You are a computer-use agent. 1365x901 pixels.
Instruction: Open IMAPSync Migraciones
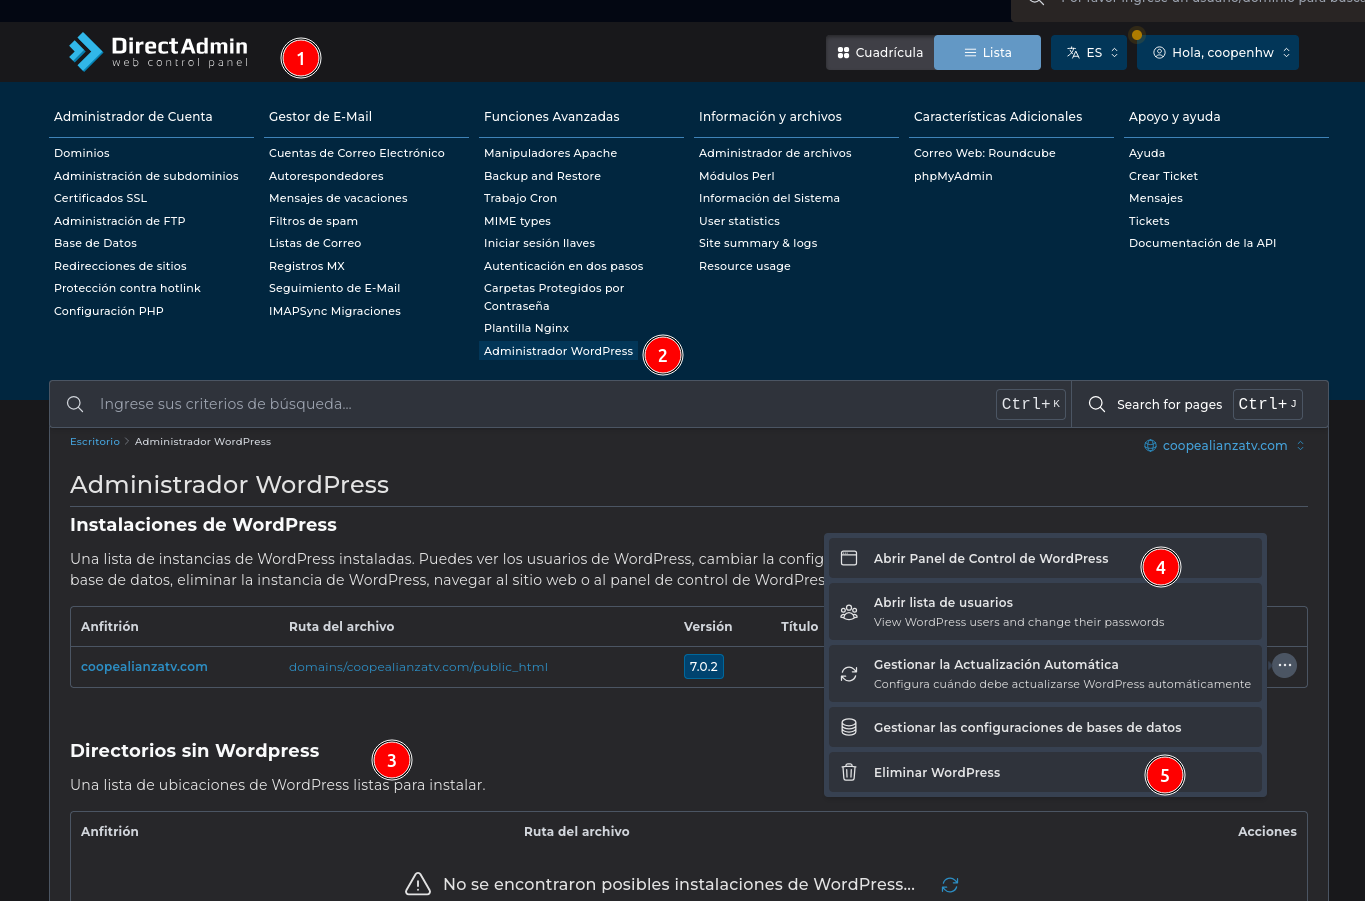pyautogui.click(x=335, y=311)
